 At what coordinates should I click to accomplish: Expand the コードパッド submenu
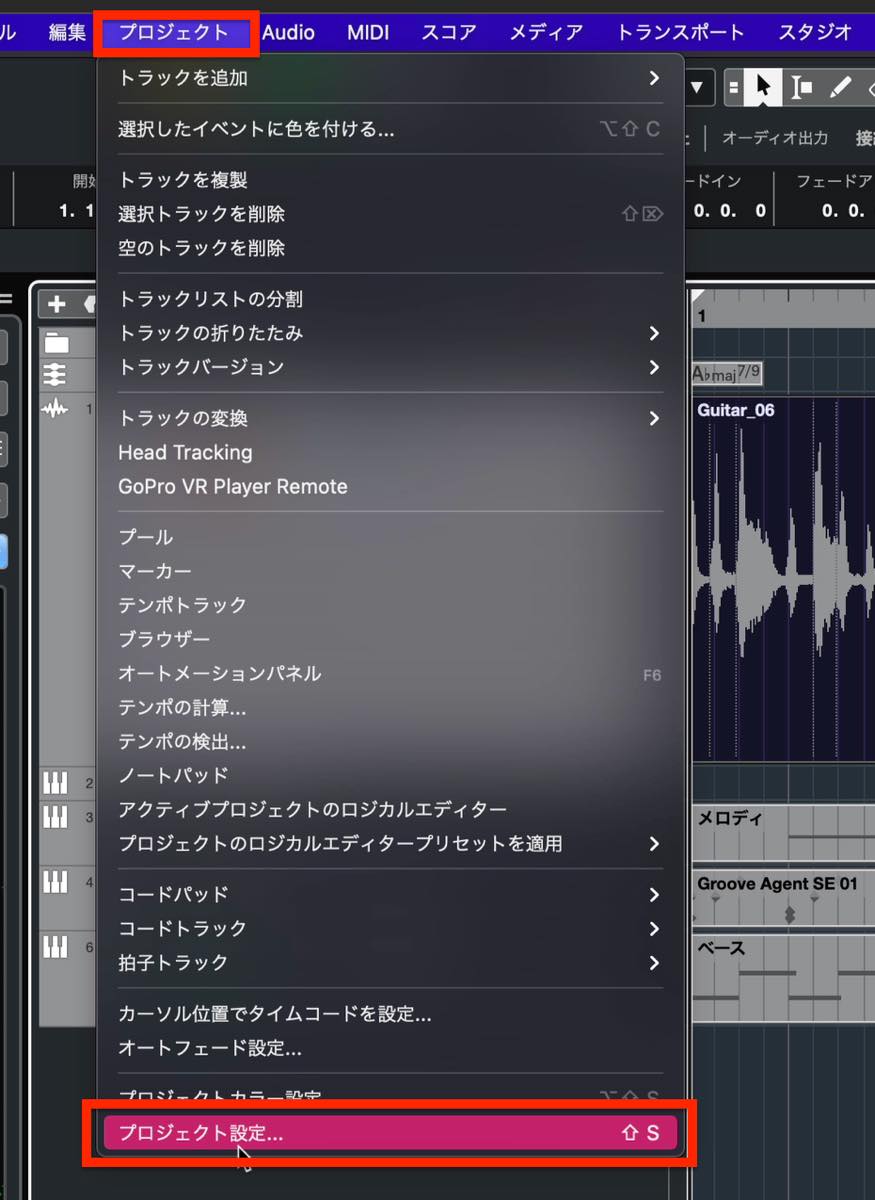point(390,894)
